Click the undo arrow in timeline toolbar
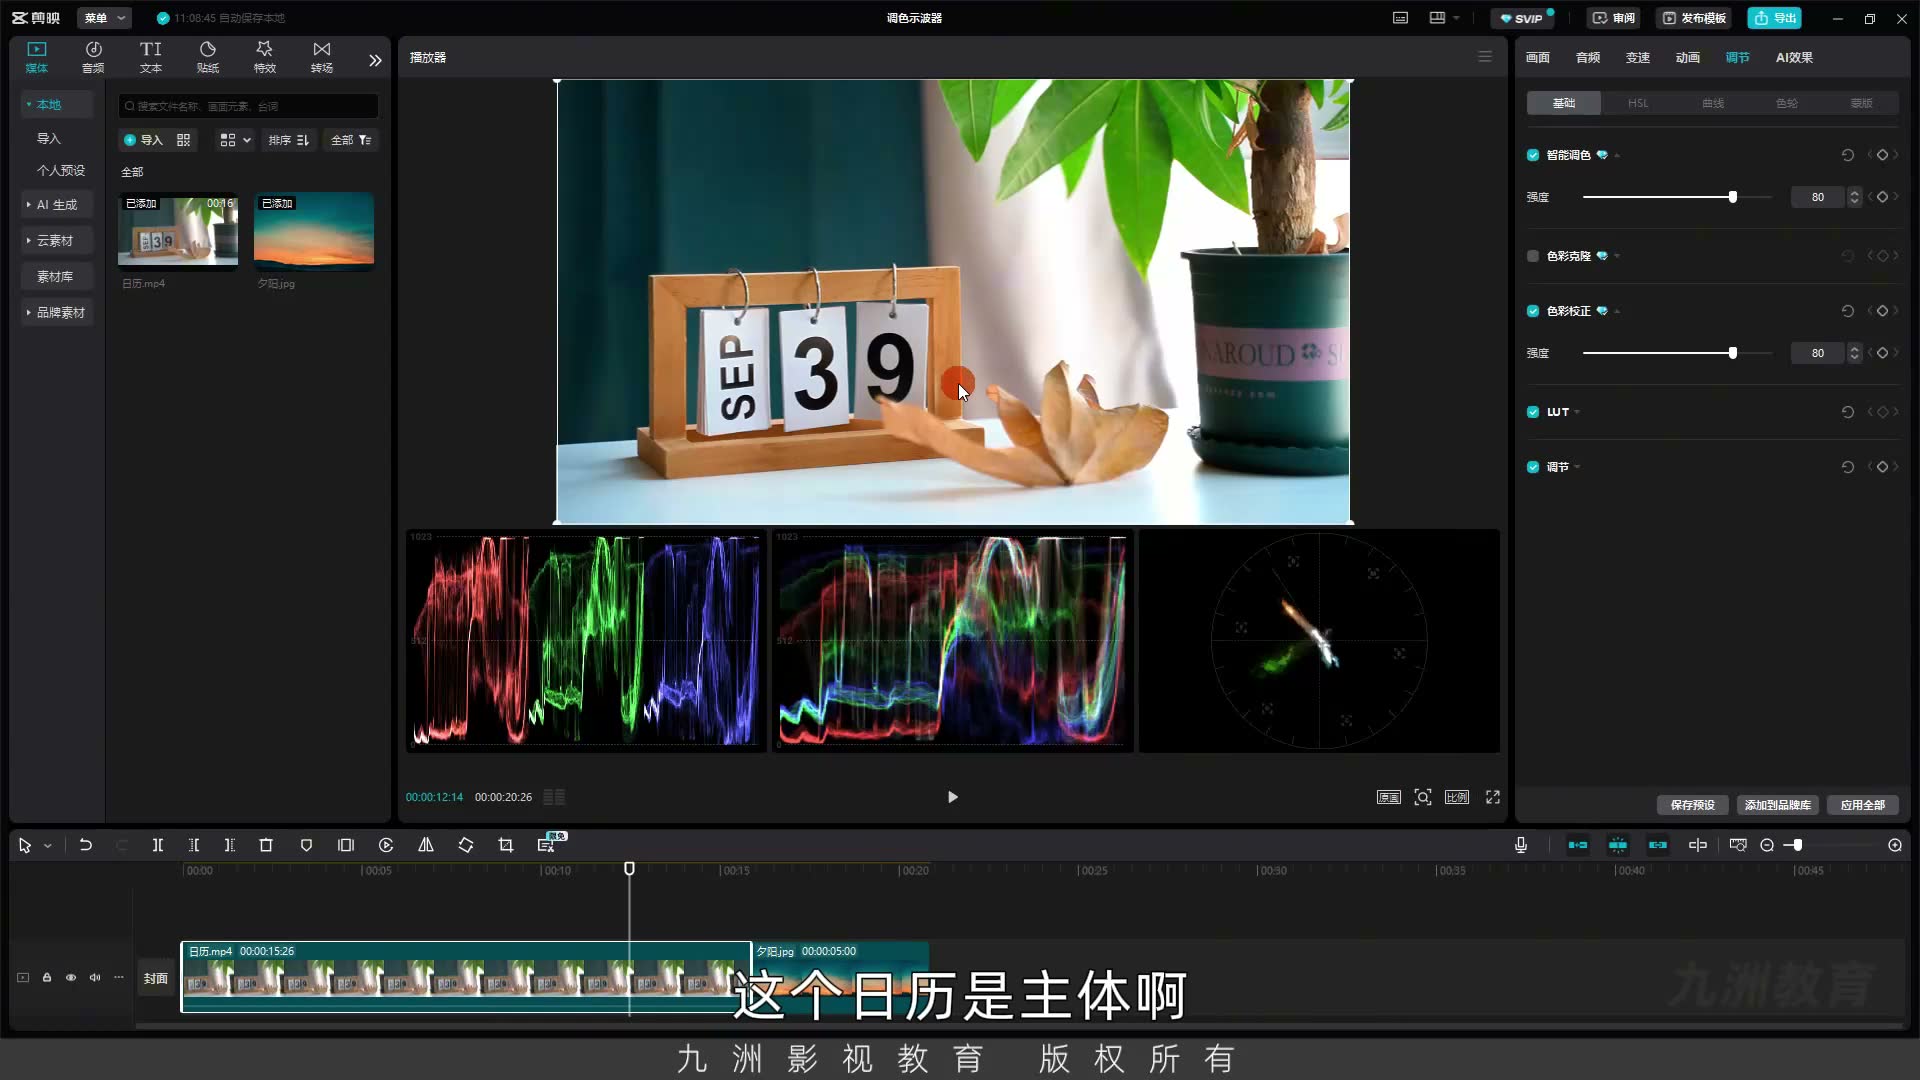This screenshot has width=1920, height=1080. [x=86, y=845]
